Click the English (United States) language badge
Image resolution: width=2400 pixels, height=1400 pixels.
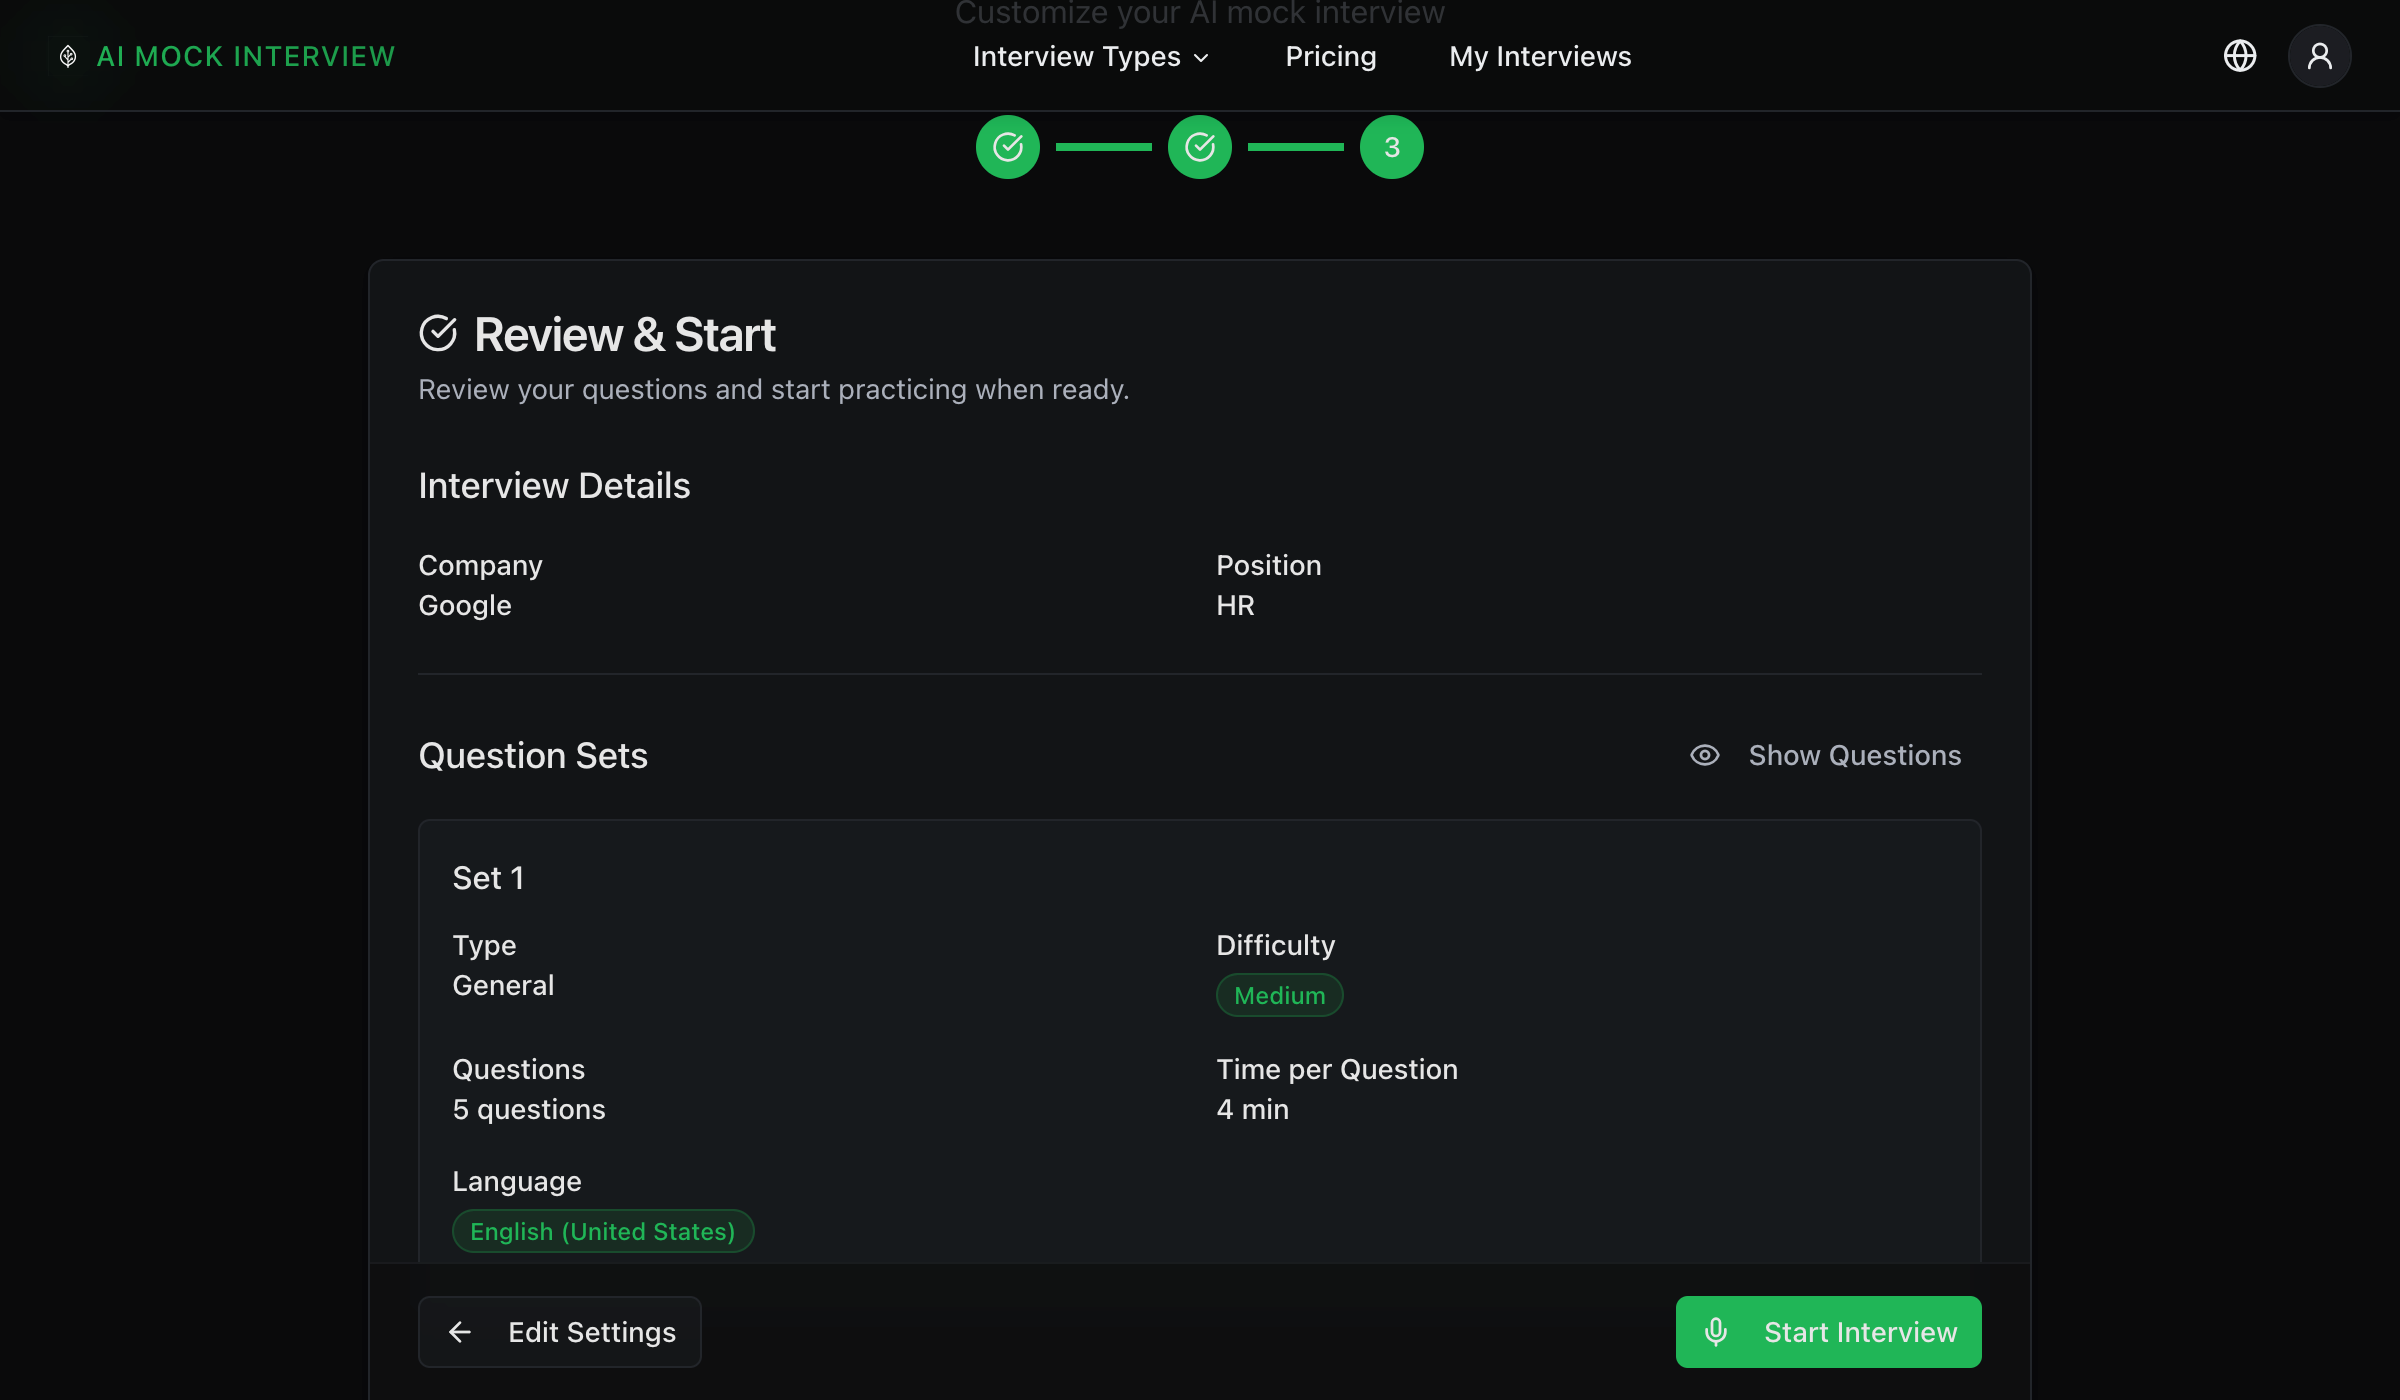pyautogui.click(x=603, y=1231)
